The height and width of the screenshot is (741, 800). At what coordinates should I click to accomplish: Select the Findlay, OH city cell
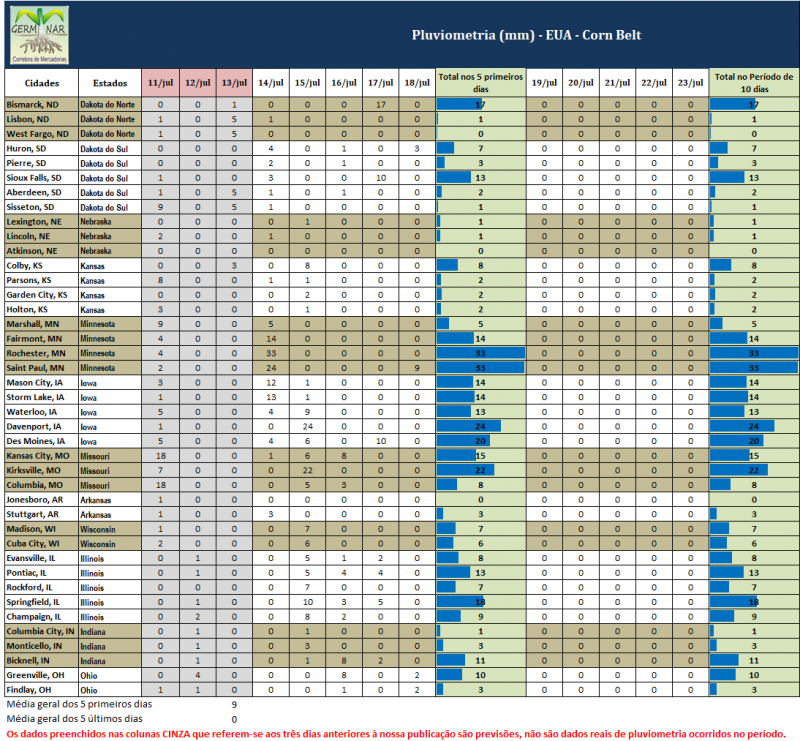tap(41, 689)
